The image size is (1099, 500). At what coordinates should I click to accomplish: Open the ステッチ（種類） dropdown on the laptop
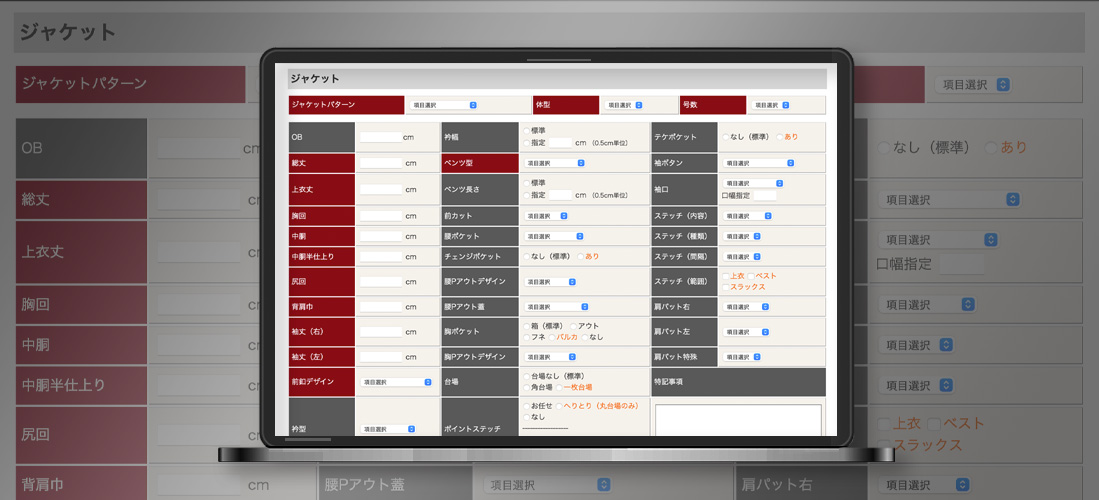742,236
